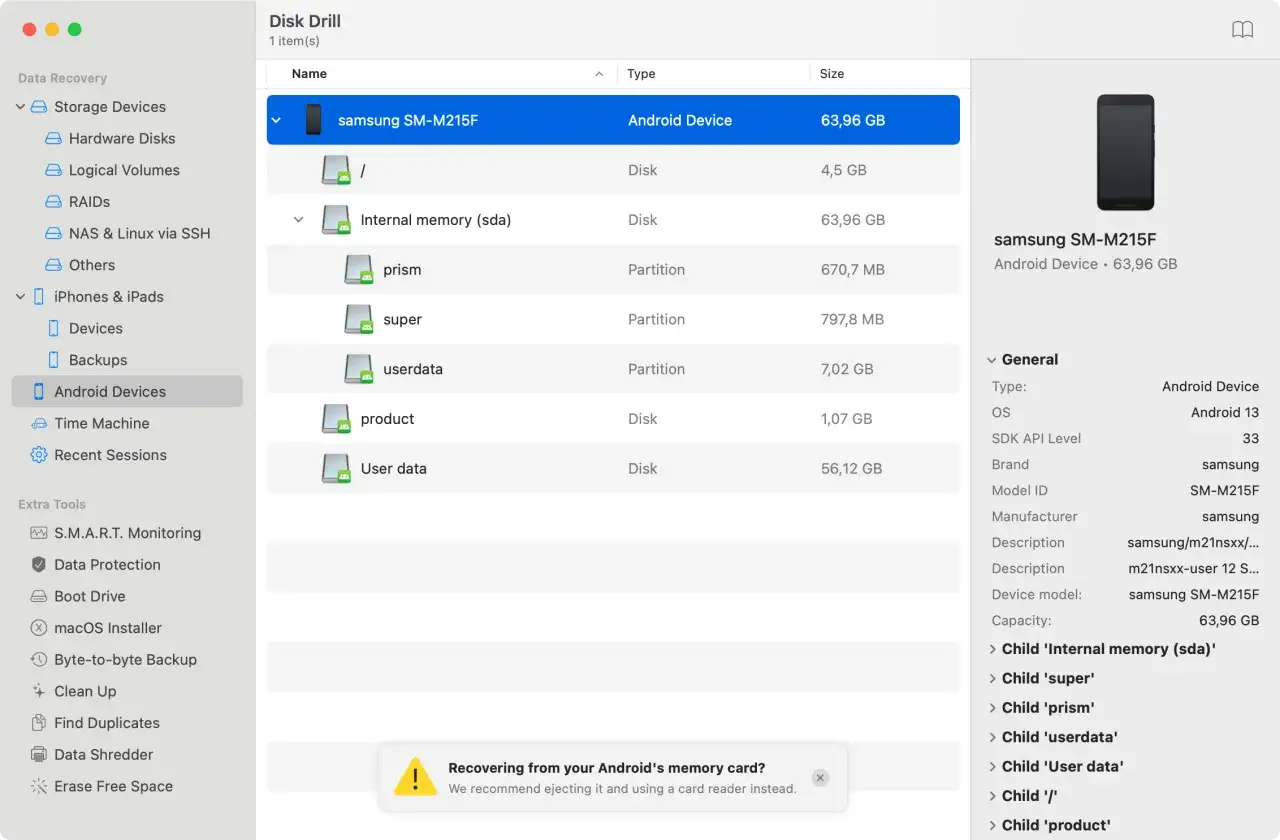Click the Time Machine icon

pyautogui.click(x=39, y=423)
